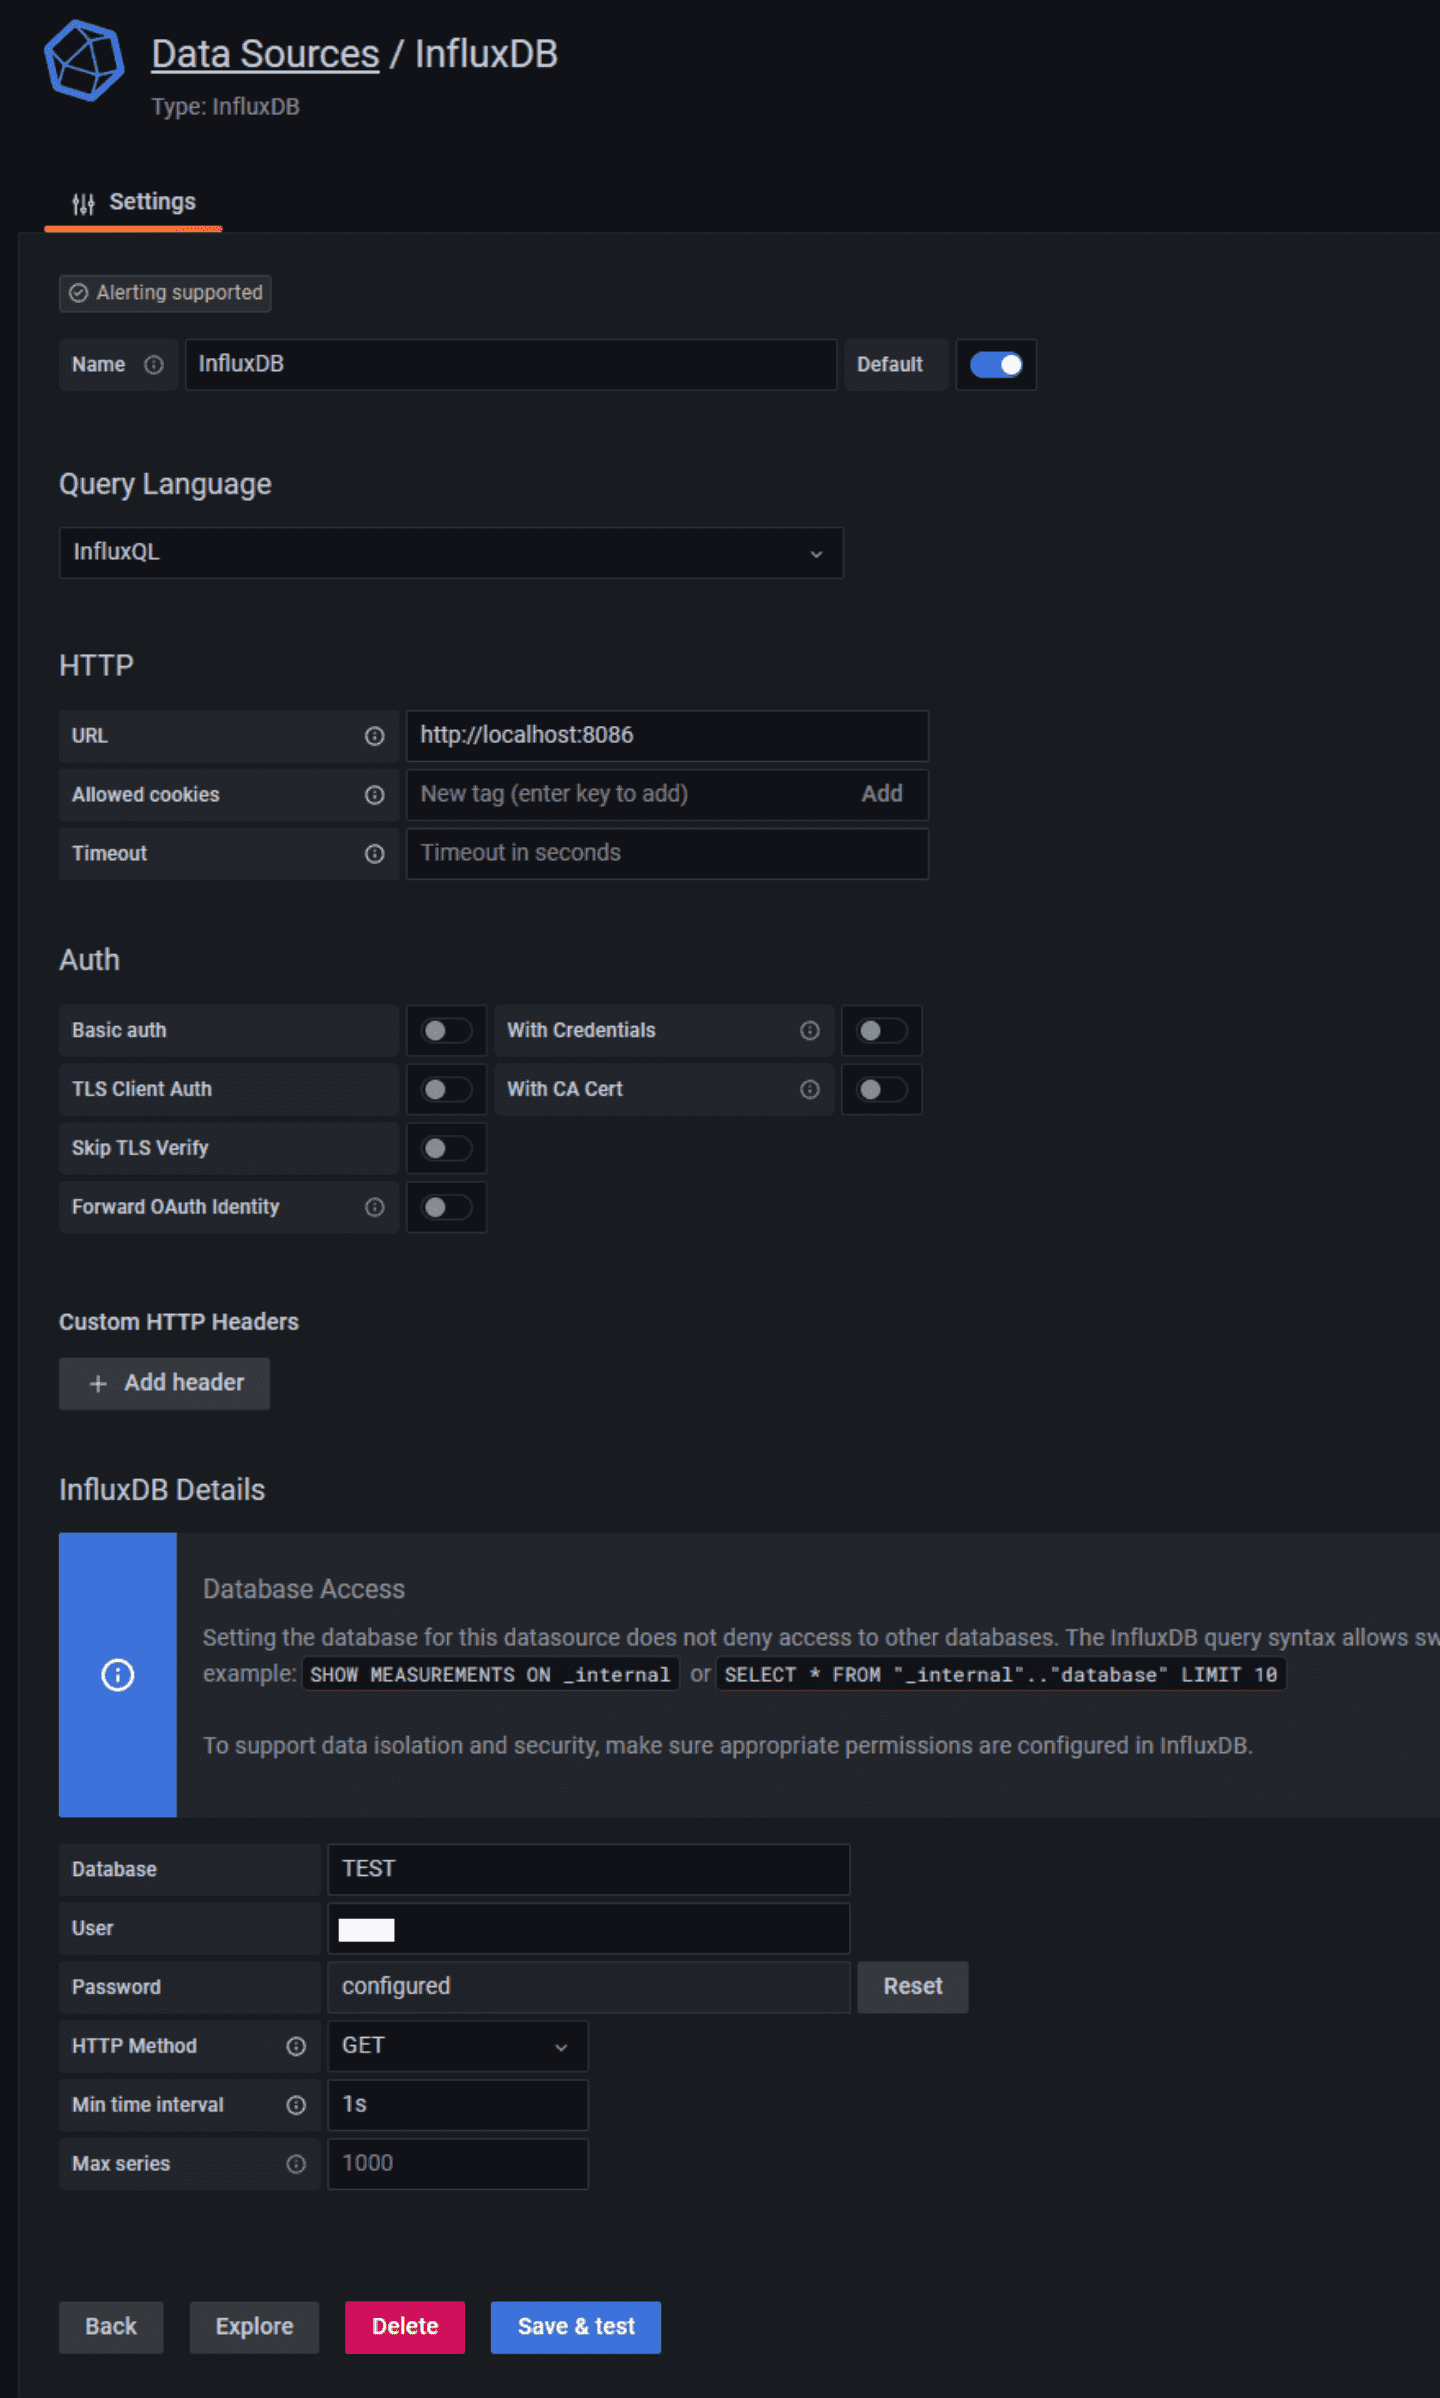Click the With CA Cert info icon
The image size is (1440, 2398).
point(810,1090)
